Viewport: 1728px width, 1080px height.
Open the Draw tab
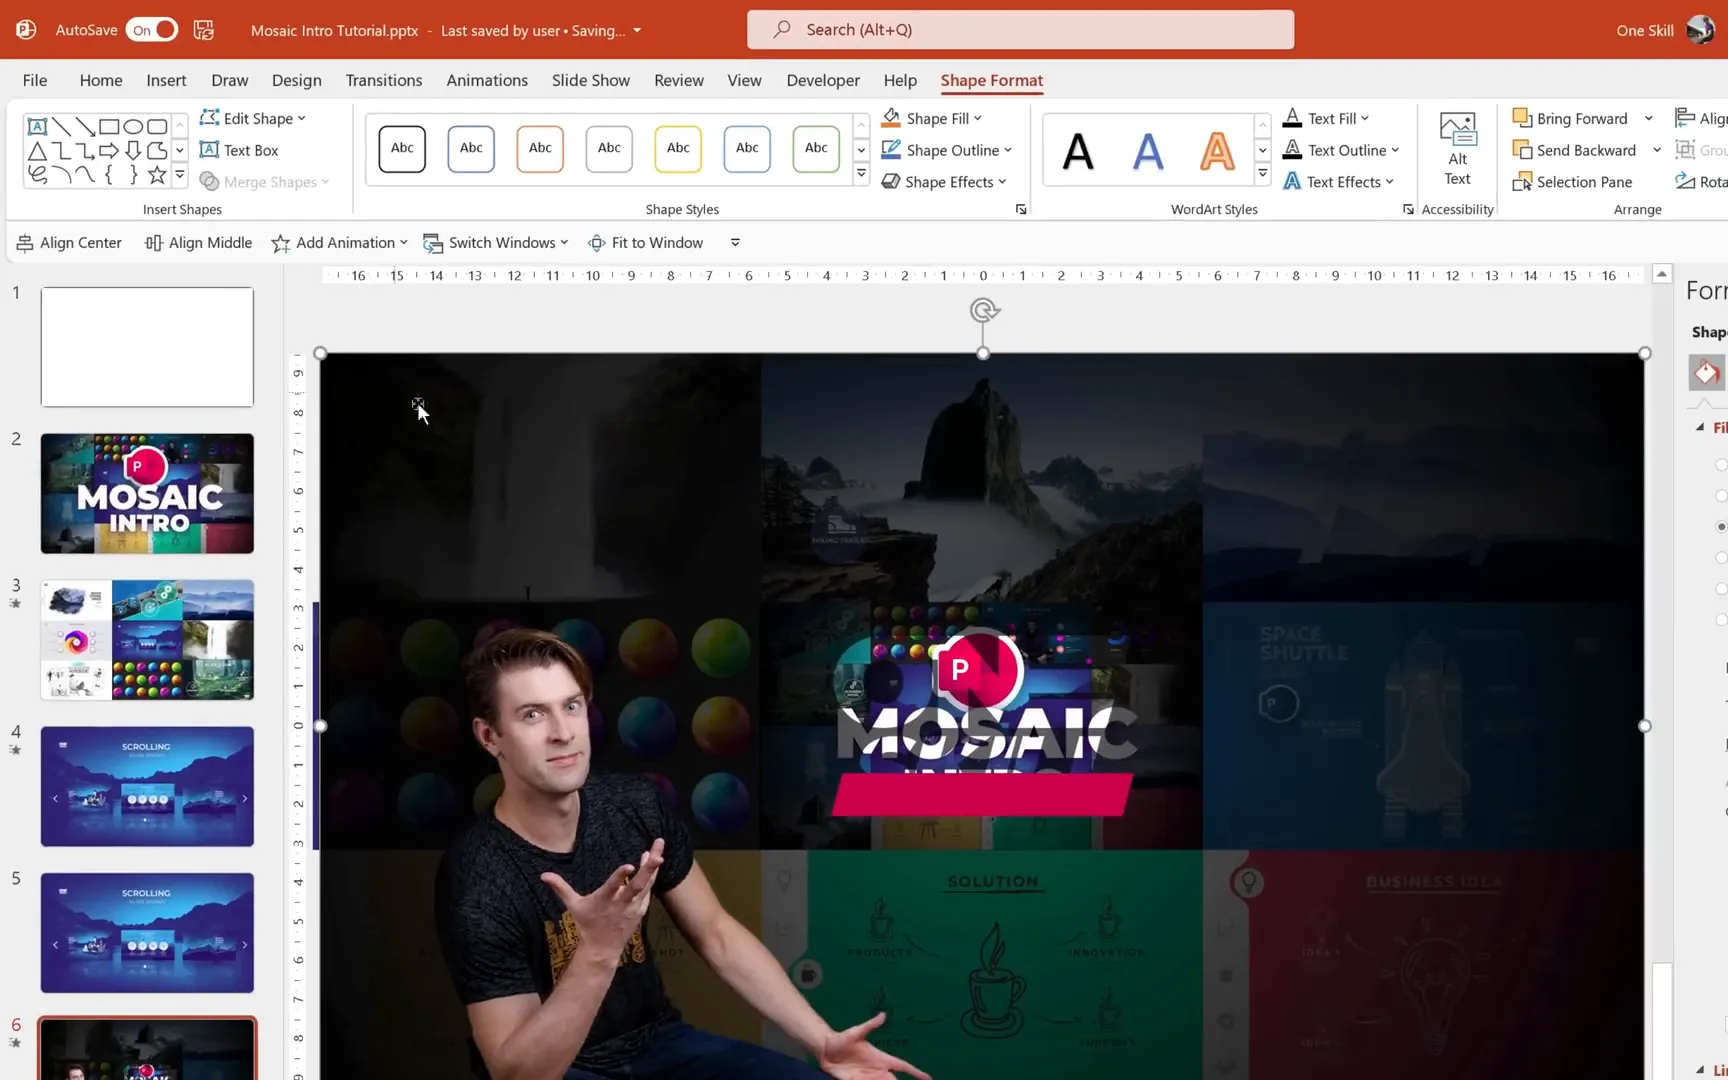tap(229, 80)
